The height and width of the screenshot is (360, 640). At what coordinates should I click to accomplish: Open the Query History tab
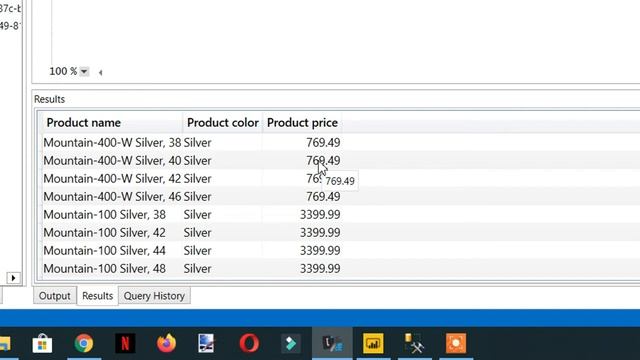pos(154,296)
